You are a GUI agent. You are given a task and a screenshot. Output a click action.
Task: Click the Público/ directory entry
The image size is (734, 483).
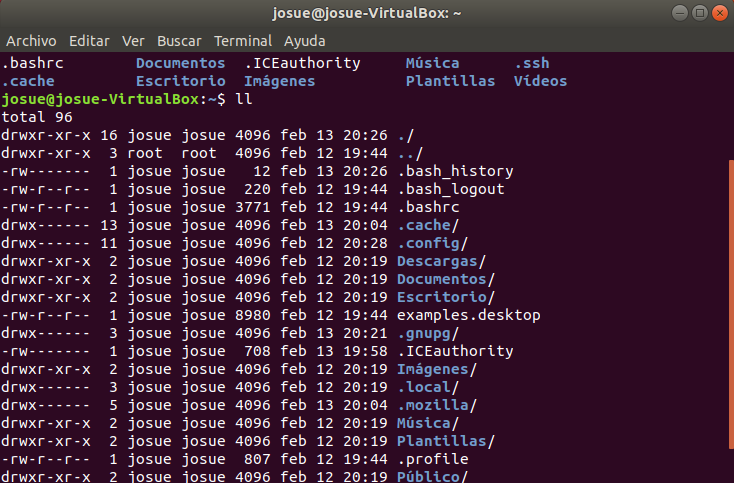tap(433, 476)
